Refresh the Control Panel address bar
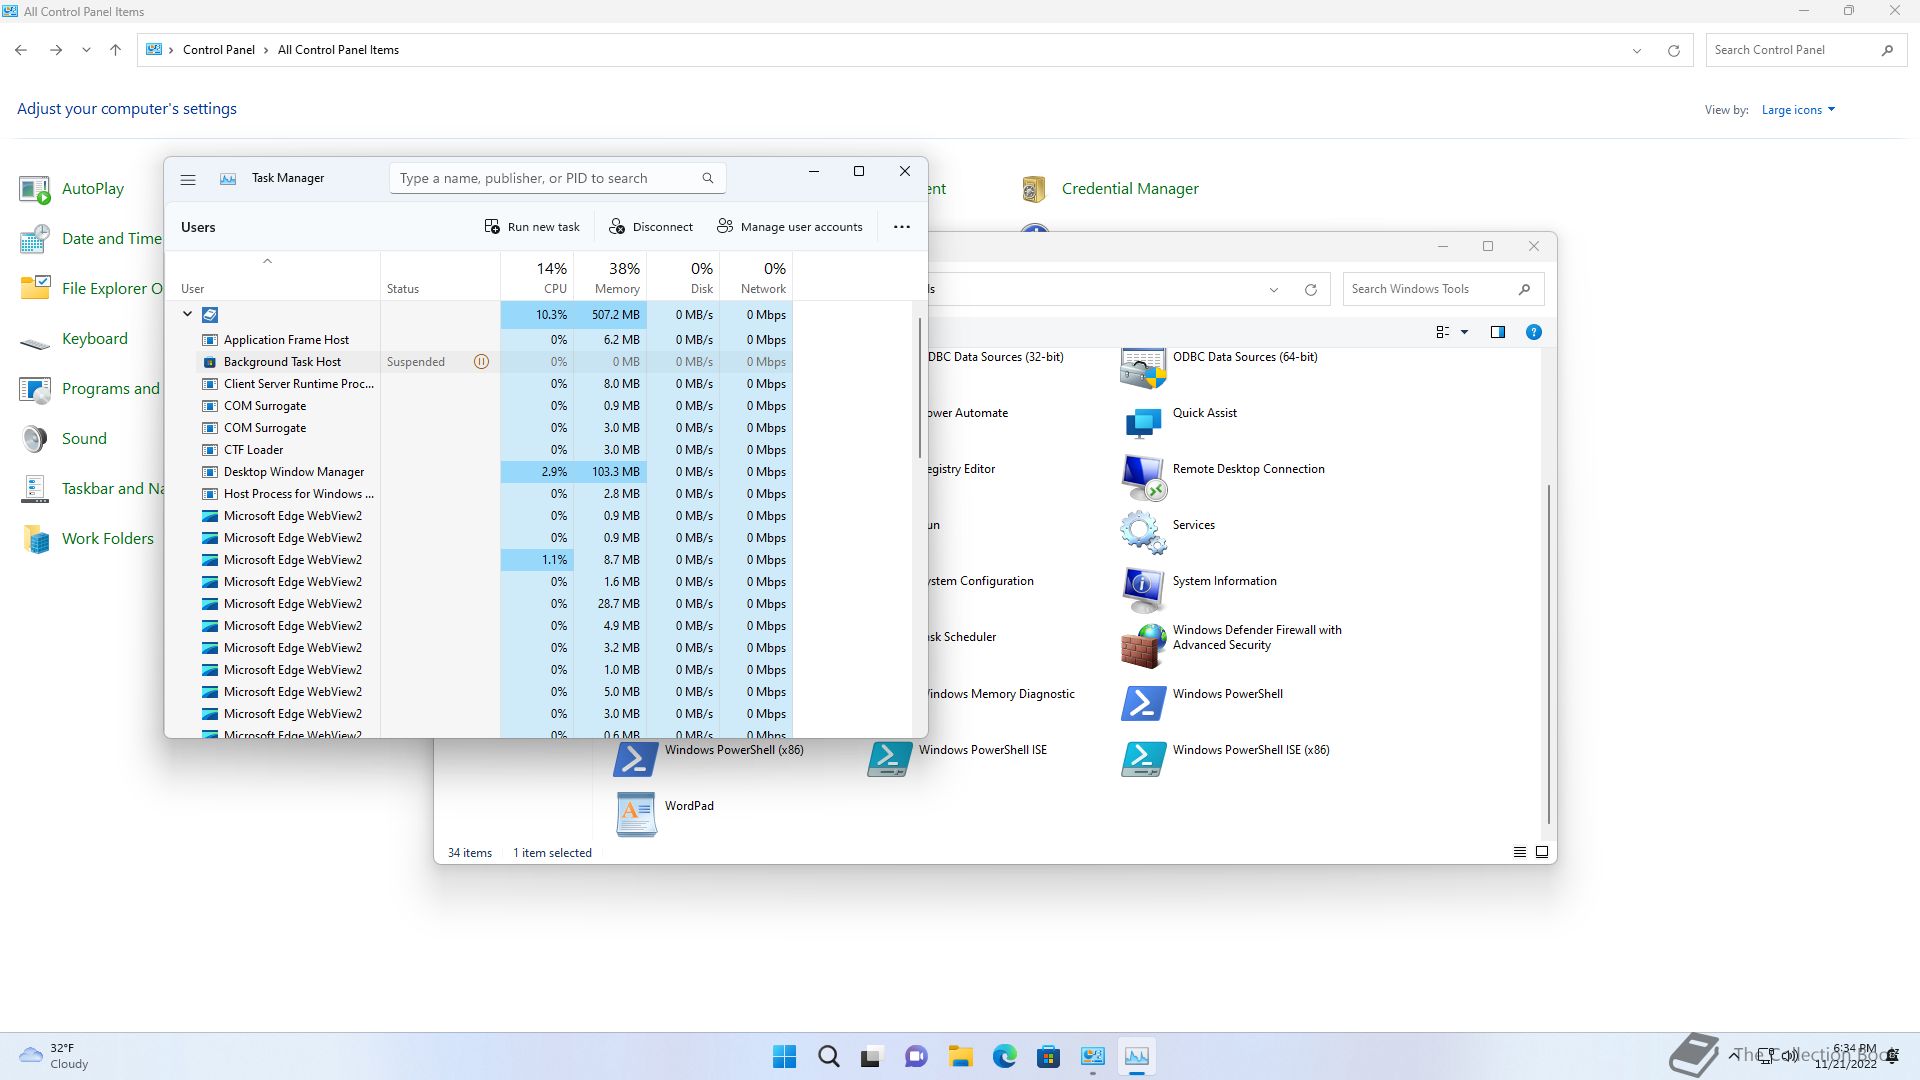The width and height of the screenshot is (1920, 1080). (1673, 50)
